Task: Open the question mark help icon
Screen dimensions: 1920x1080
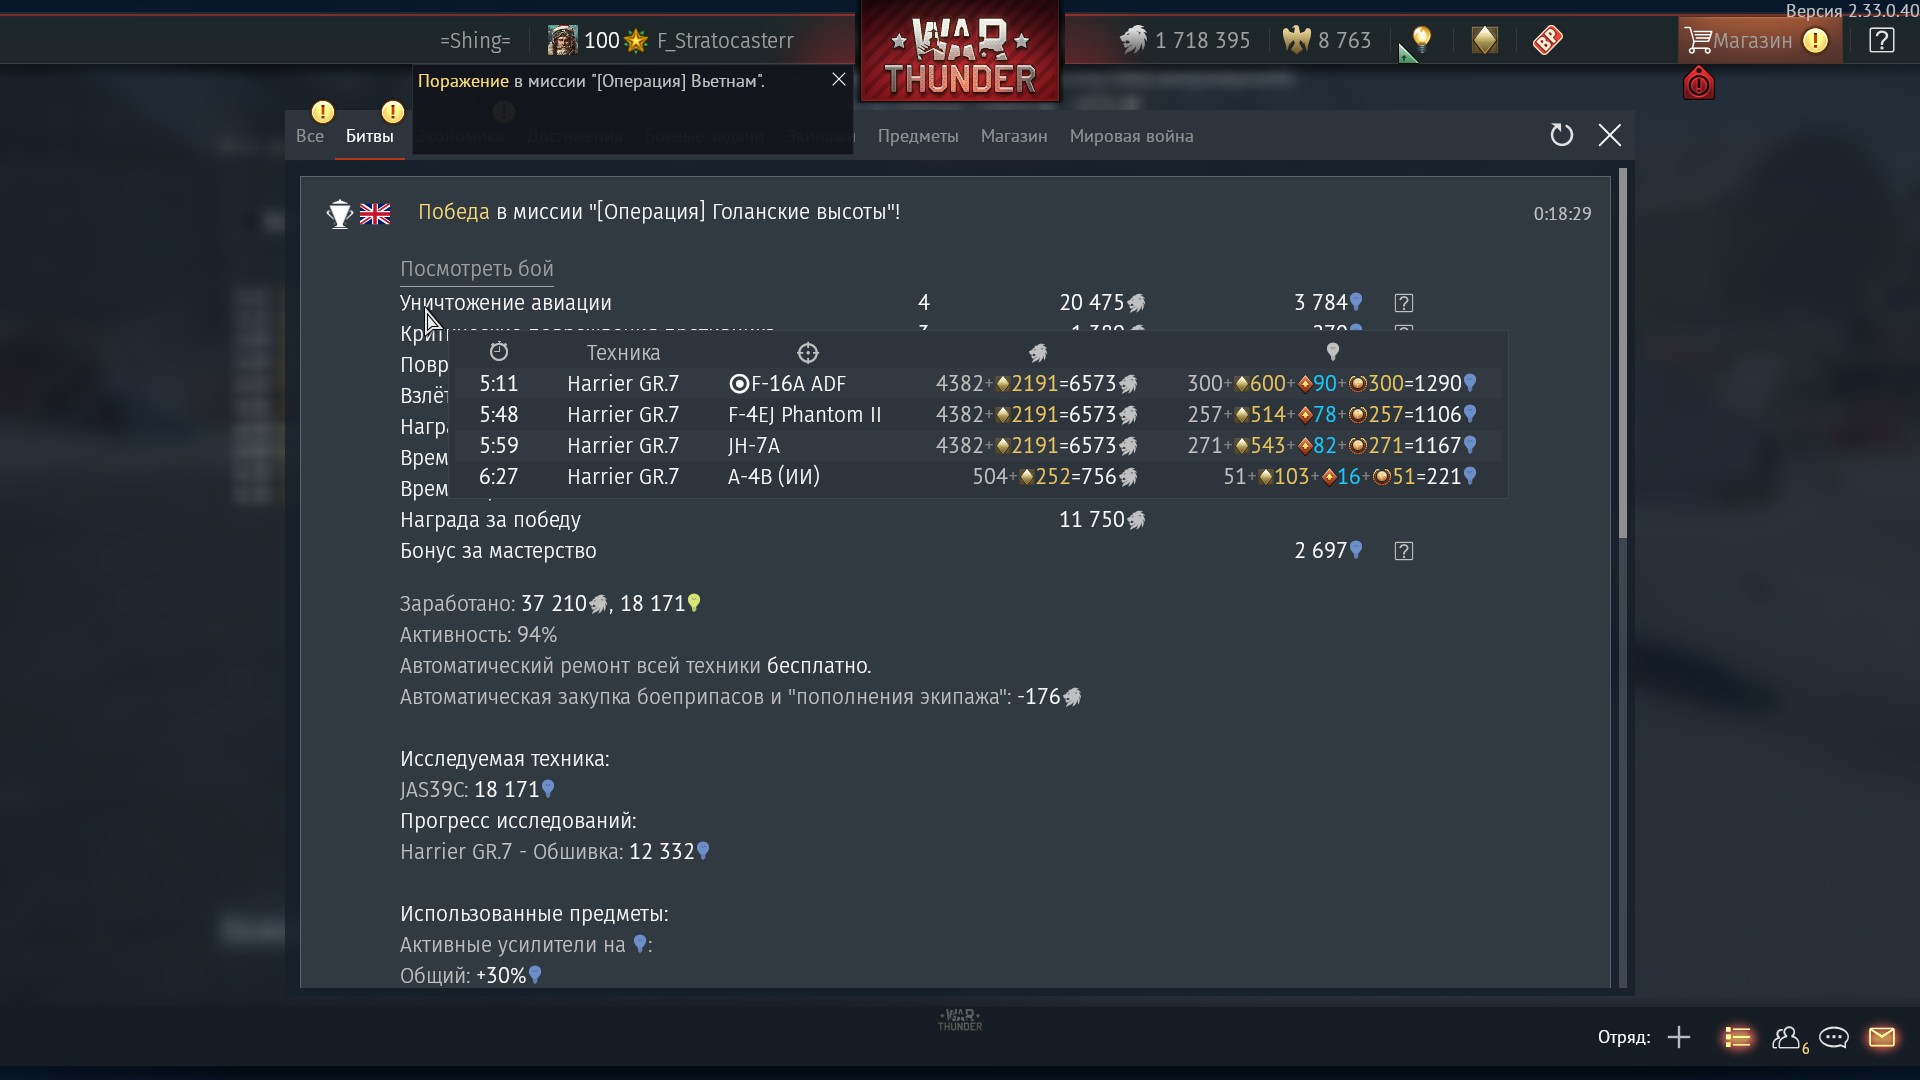Action: [x=1881, y=40]
